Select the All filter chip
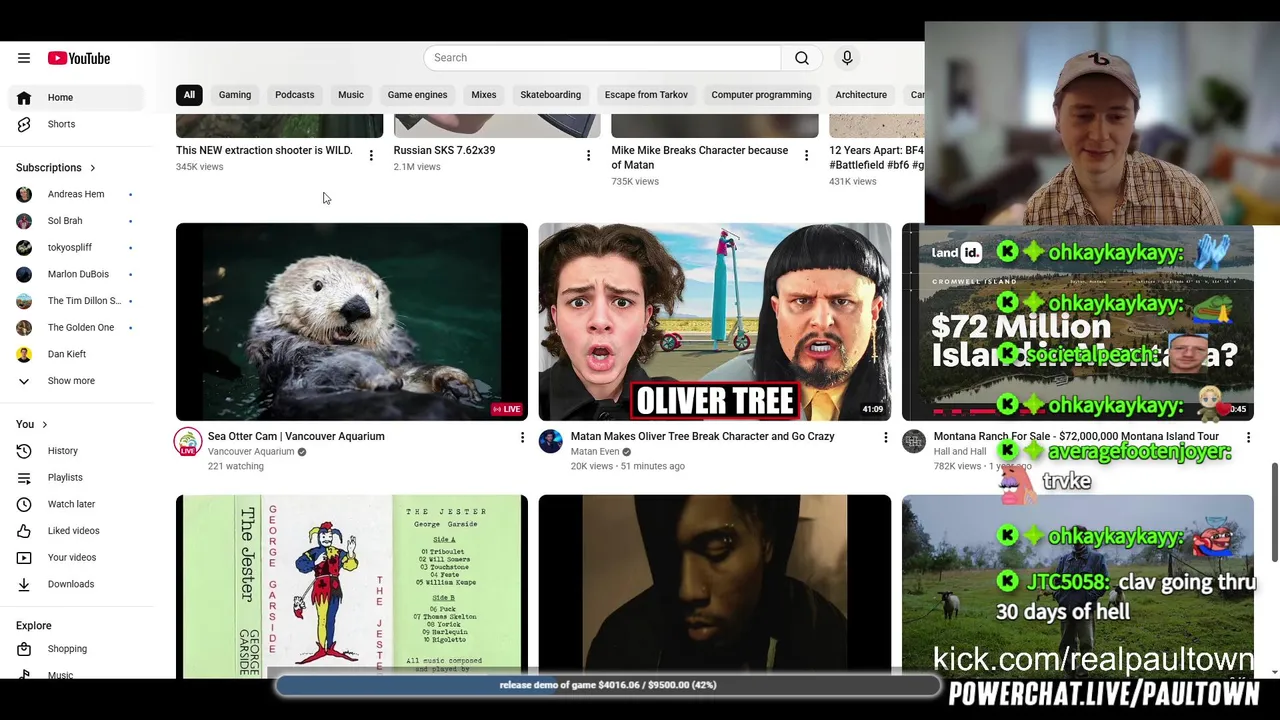Image resolution: width=1280 pixels, height=720 pixels. point(189,95)
